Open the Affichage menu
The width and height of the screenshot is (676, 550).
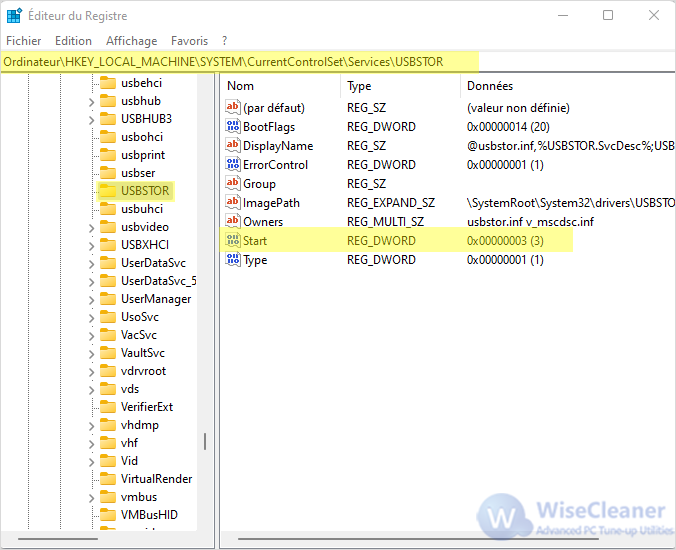pyautogui.click(x=131, y=41)
